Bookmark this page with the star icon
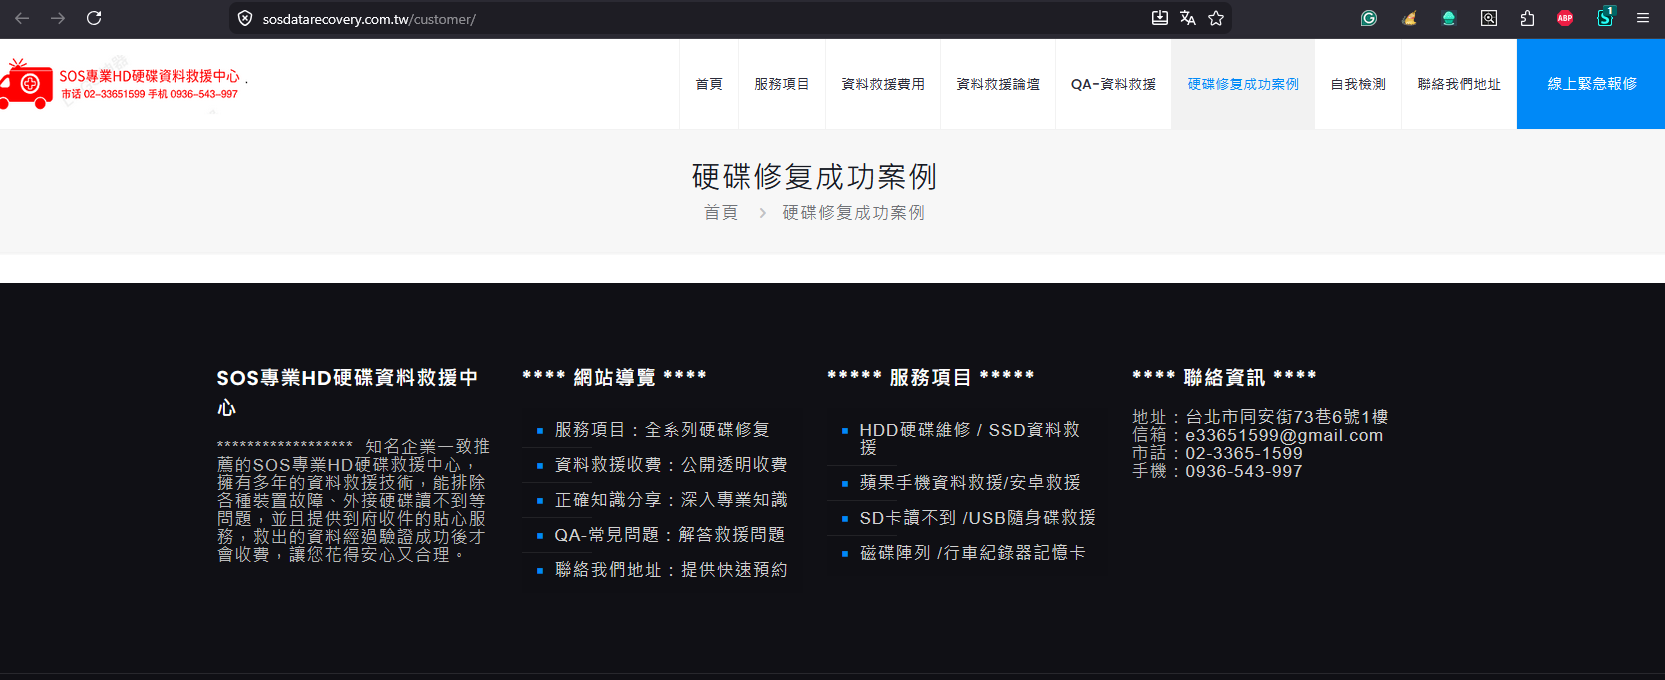This screenshot has height=680, width=1665. pyautogui.click(x=1216, y=18)
